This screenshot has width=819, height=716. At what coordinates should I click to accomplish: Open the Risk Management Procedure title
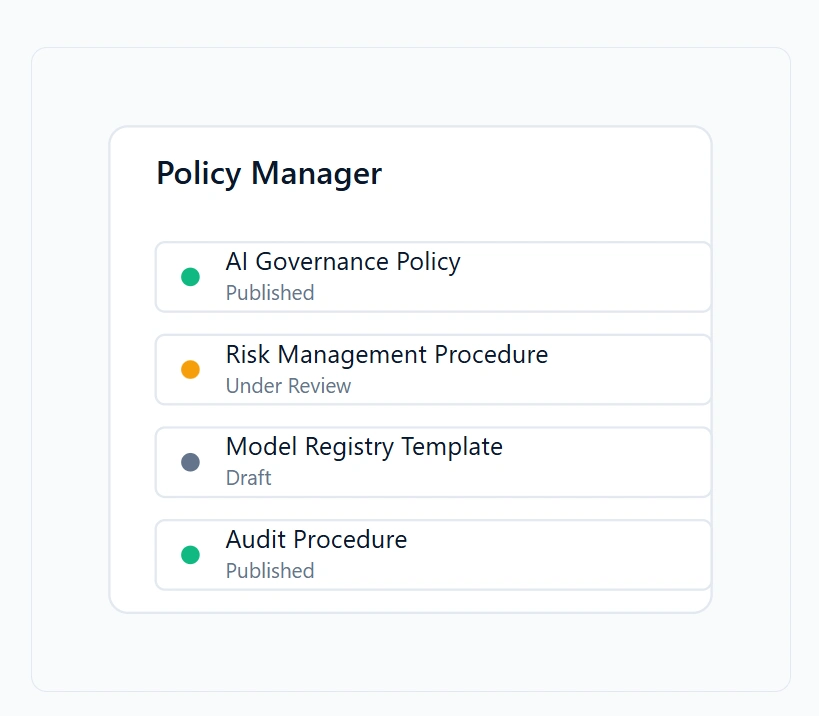386,355
